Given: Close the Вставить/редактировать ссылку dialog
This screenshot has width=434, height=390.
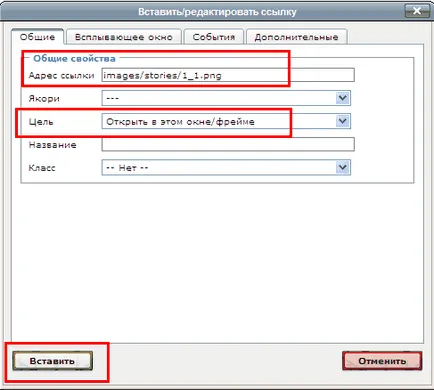Looking at the screenshot, I should coord(417,11).
